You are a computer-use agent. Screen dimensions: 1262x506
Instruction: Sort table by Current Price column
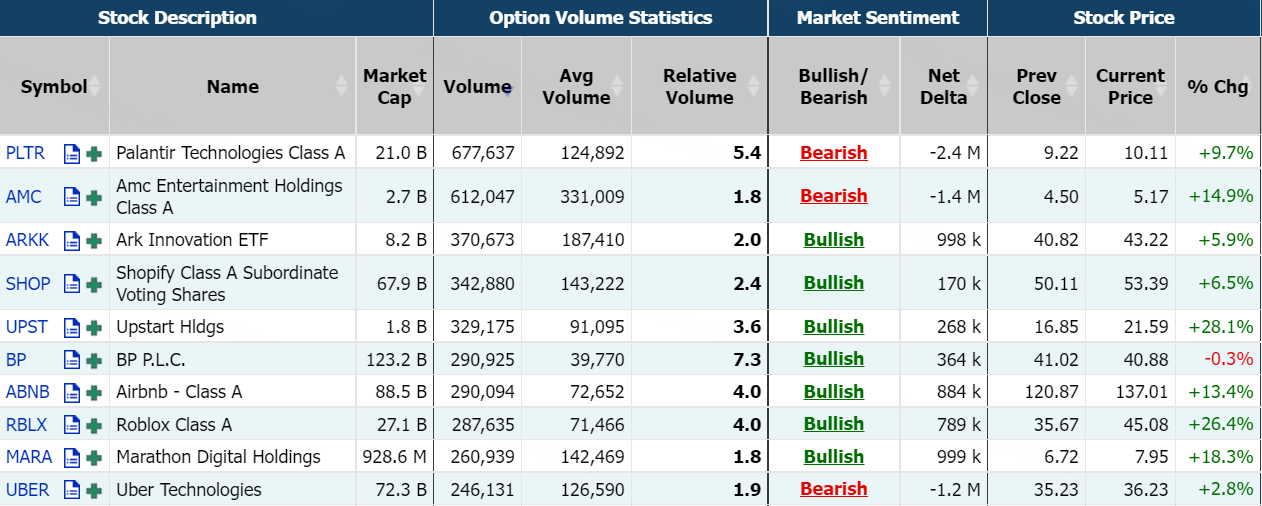point(1130,87)
